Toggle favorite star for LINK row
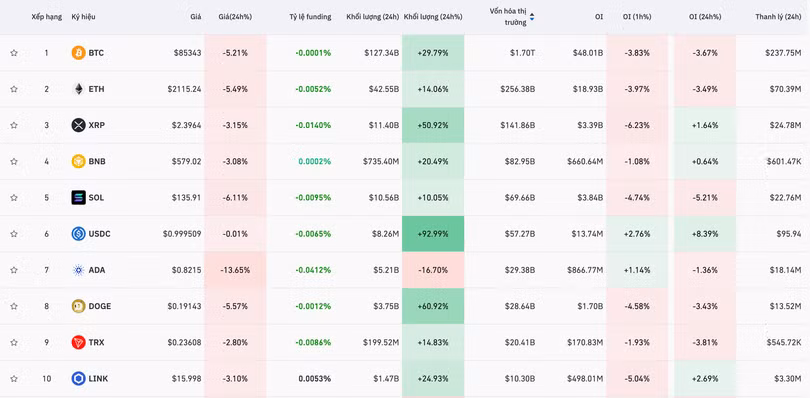The width and height of the screenshot is (810, 398). pyautogui.click(x=14, y=378)
